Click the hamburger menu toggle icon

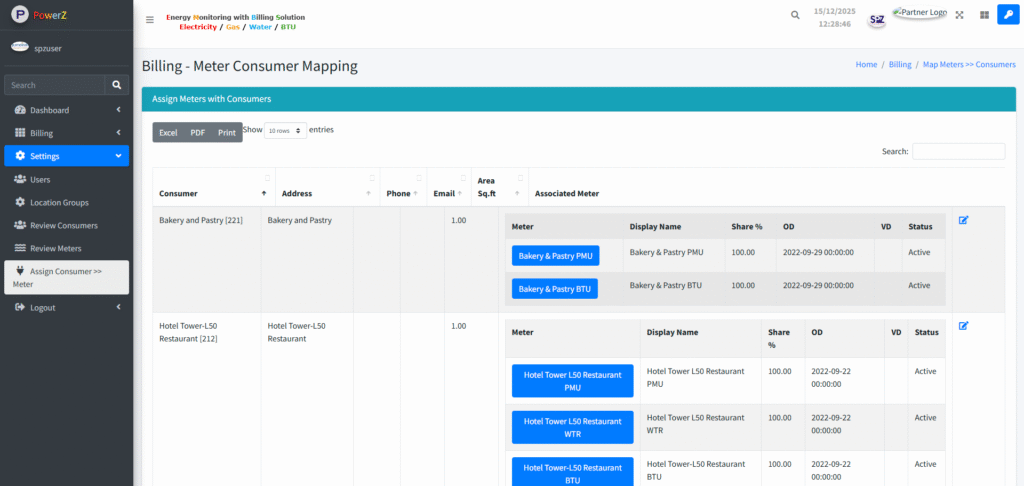point(150,19)
